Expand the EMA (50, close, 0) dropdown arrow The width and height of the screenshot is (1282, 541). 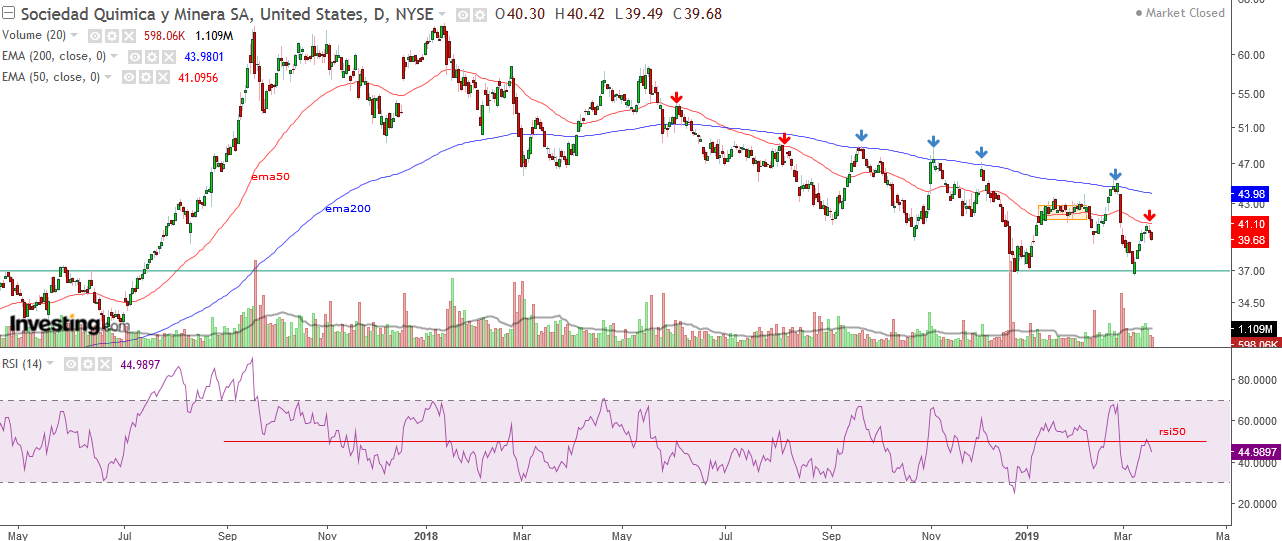click(108, 77)
